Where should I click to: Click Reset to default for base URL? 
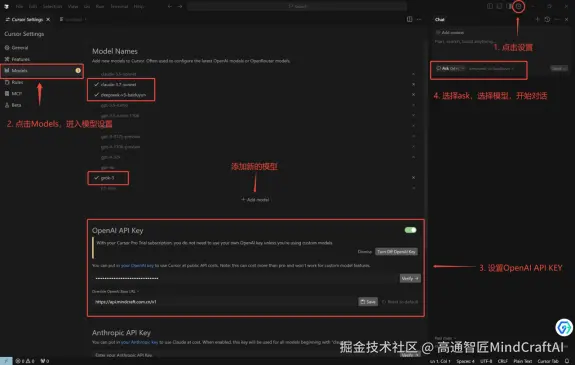(x=400, y=302)
